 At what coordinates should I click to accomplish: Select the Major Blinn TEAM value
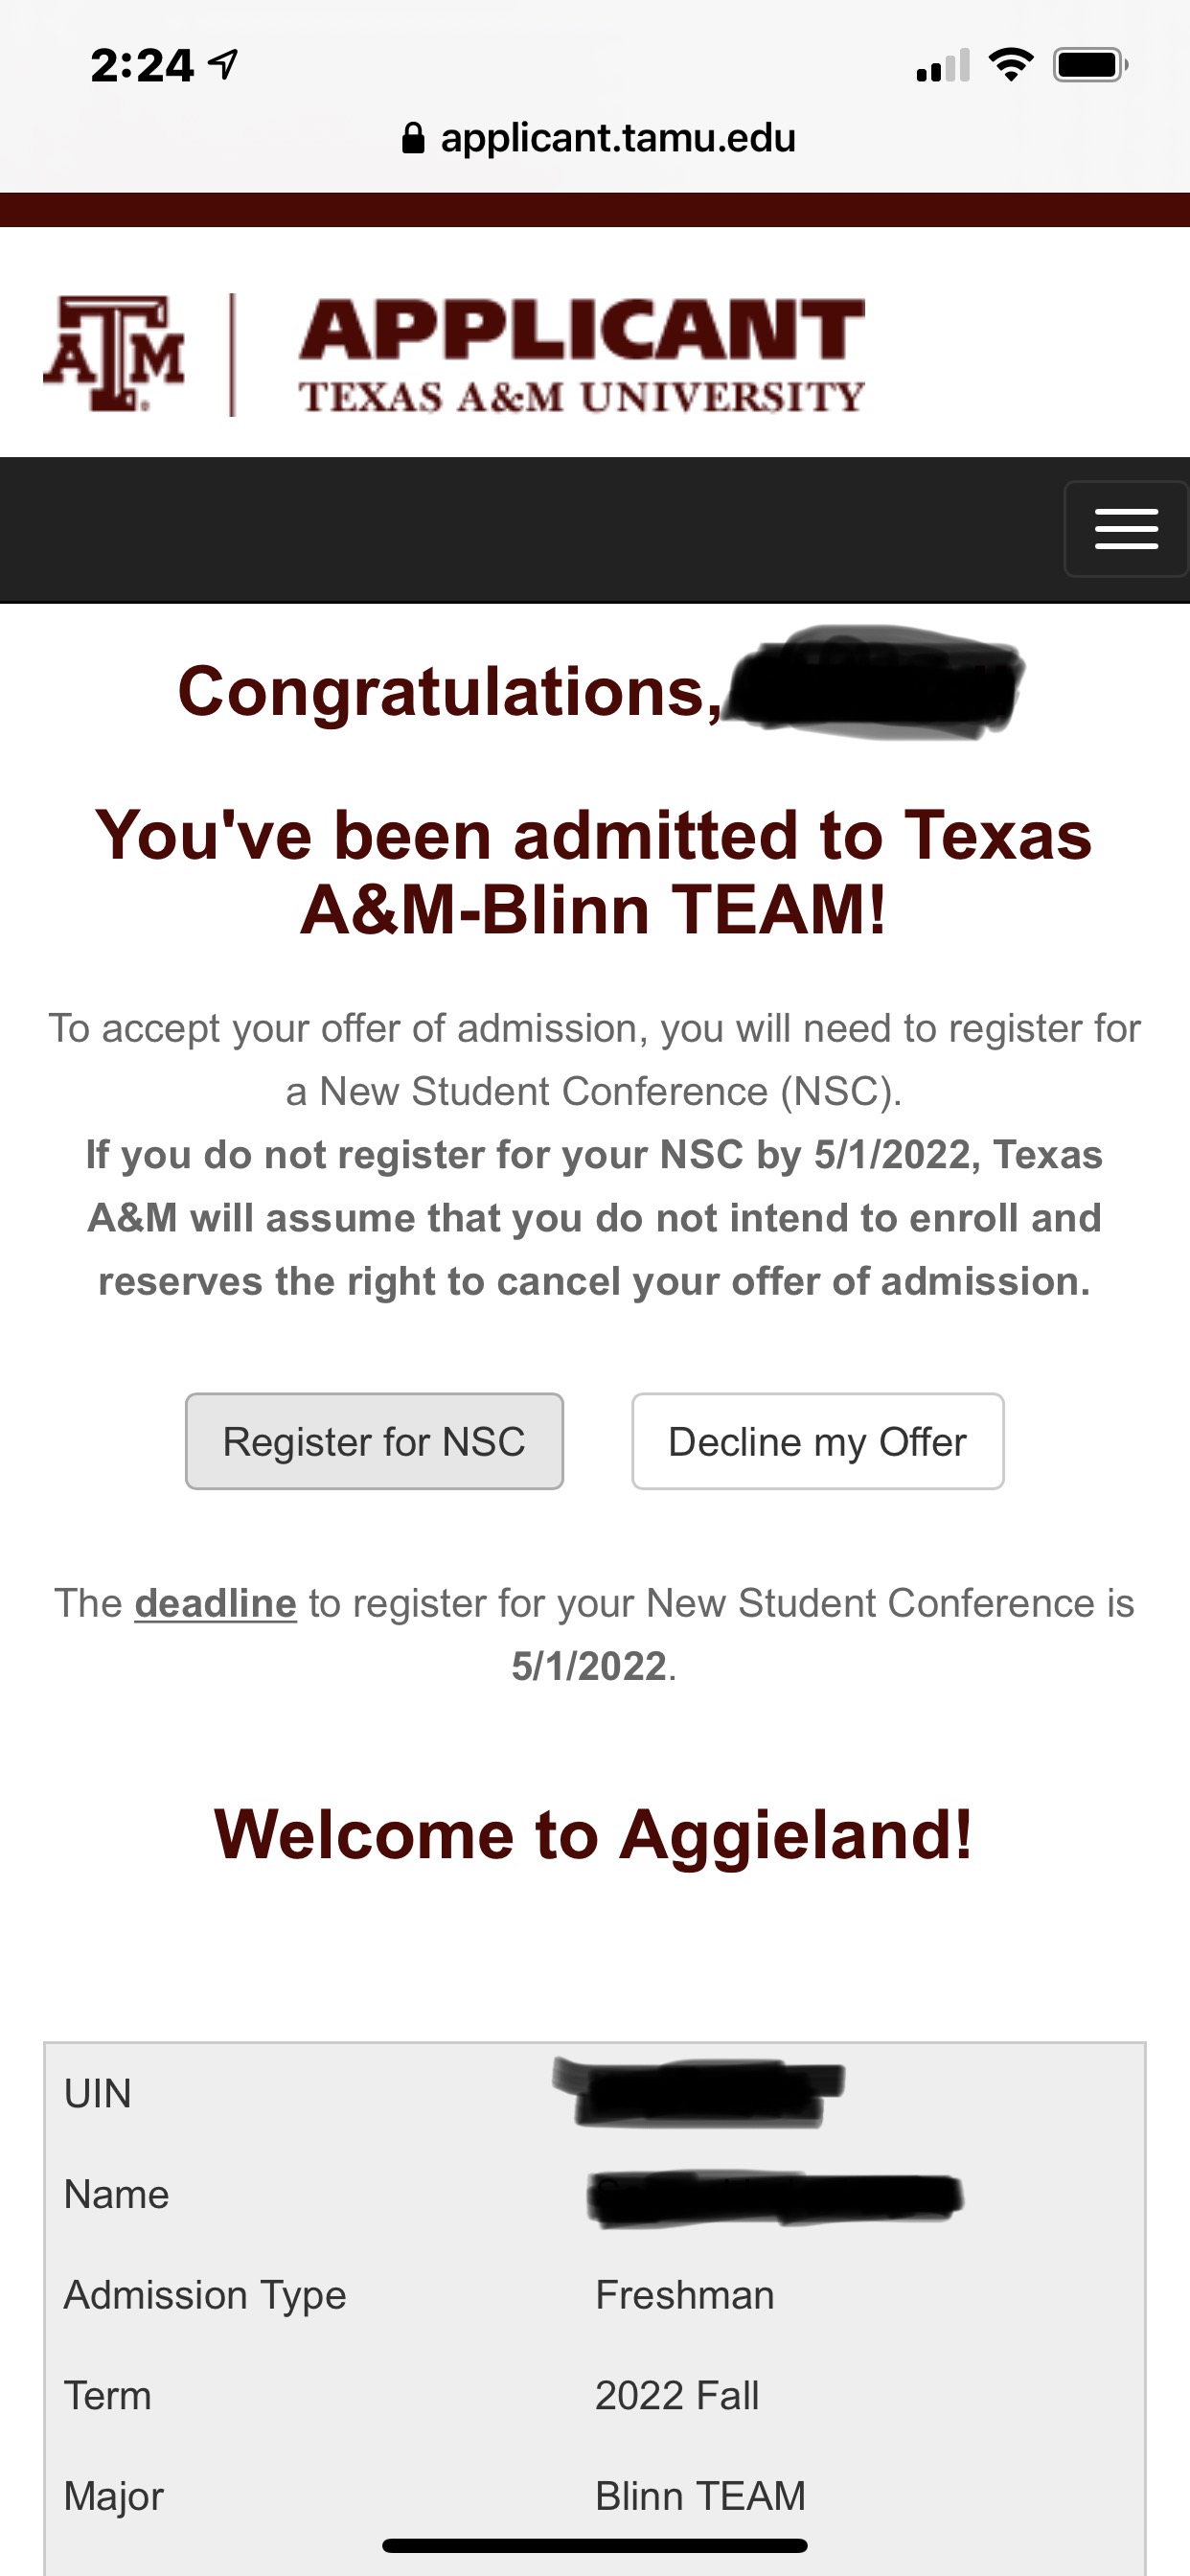pos(700,2496)
